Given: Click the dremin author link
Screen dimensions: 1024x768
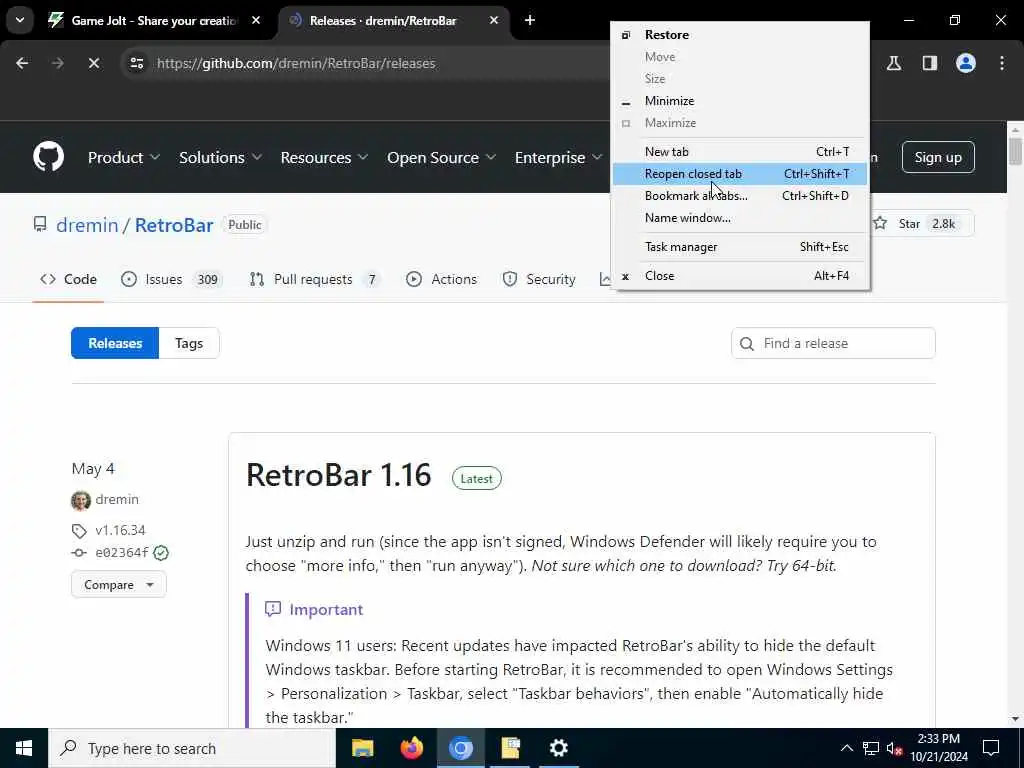Looking at the screenshot, I should click(x=117, y=500).
